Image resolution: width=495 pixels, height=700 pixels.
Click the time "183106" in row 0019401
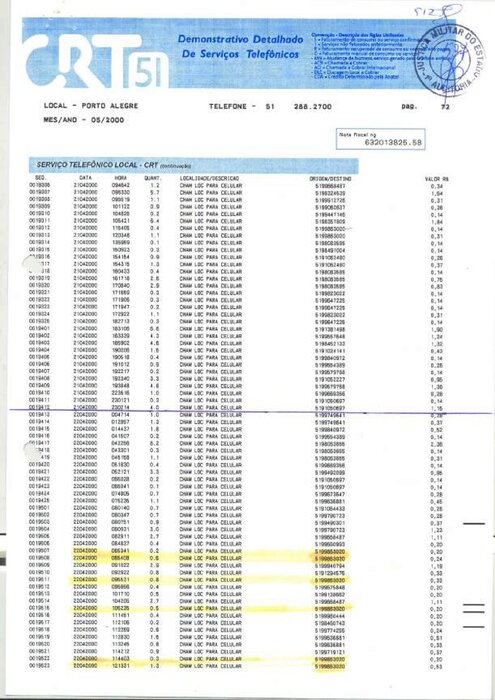pyautogui.click(x=121, y=329)
